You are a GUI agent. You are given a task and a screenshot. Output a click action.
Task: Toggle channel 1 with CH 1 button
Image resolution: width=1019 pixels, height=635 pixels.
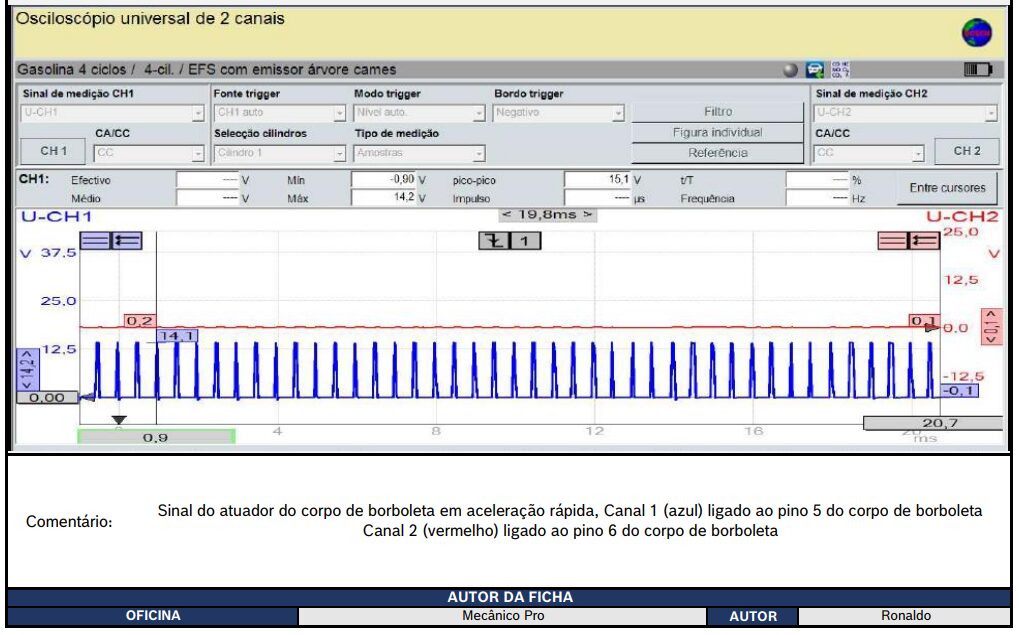[x=53, y=151]
